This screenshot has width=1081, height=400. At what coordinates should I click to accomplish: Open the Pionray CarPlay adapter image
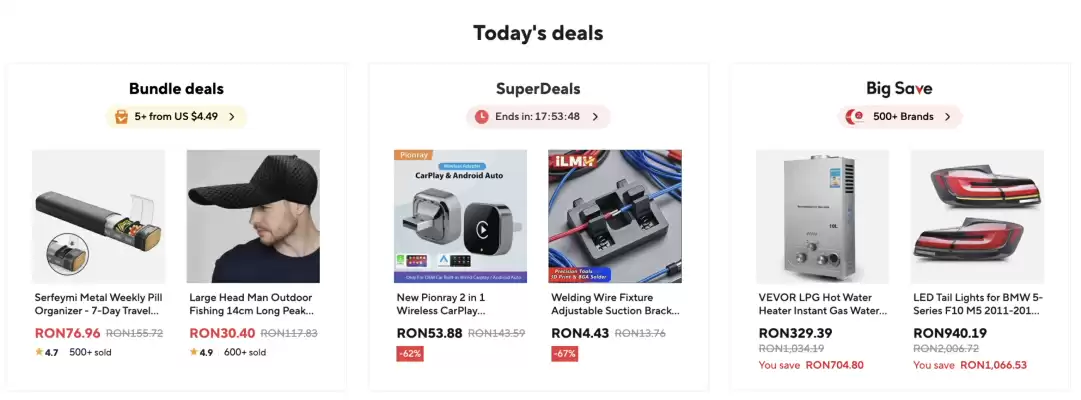[461, 216]
